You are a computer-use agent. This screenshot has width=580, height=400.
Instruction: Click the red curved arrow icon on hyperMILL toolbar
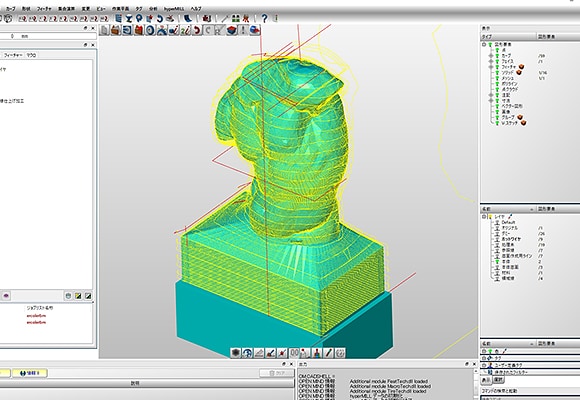pyautogui.click(x=197, y=30)
